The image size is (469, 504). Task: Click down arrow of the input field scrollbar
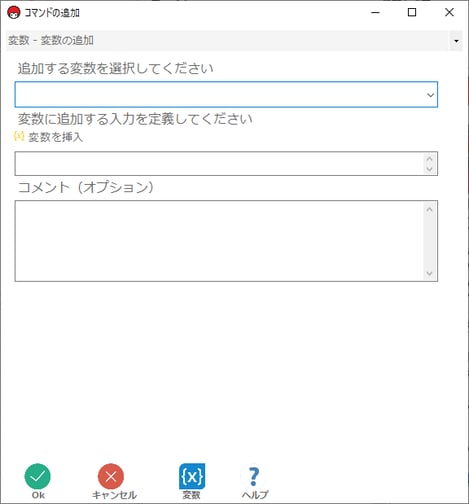coord(430,169)
